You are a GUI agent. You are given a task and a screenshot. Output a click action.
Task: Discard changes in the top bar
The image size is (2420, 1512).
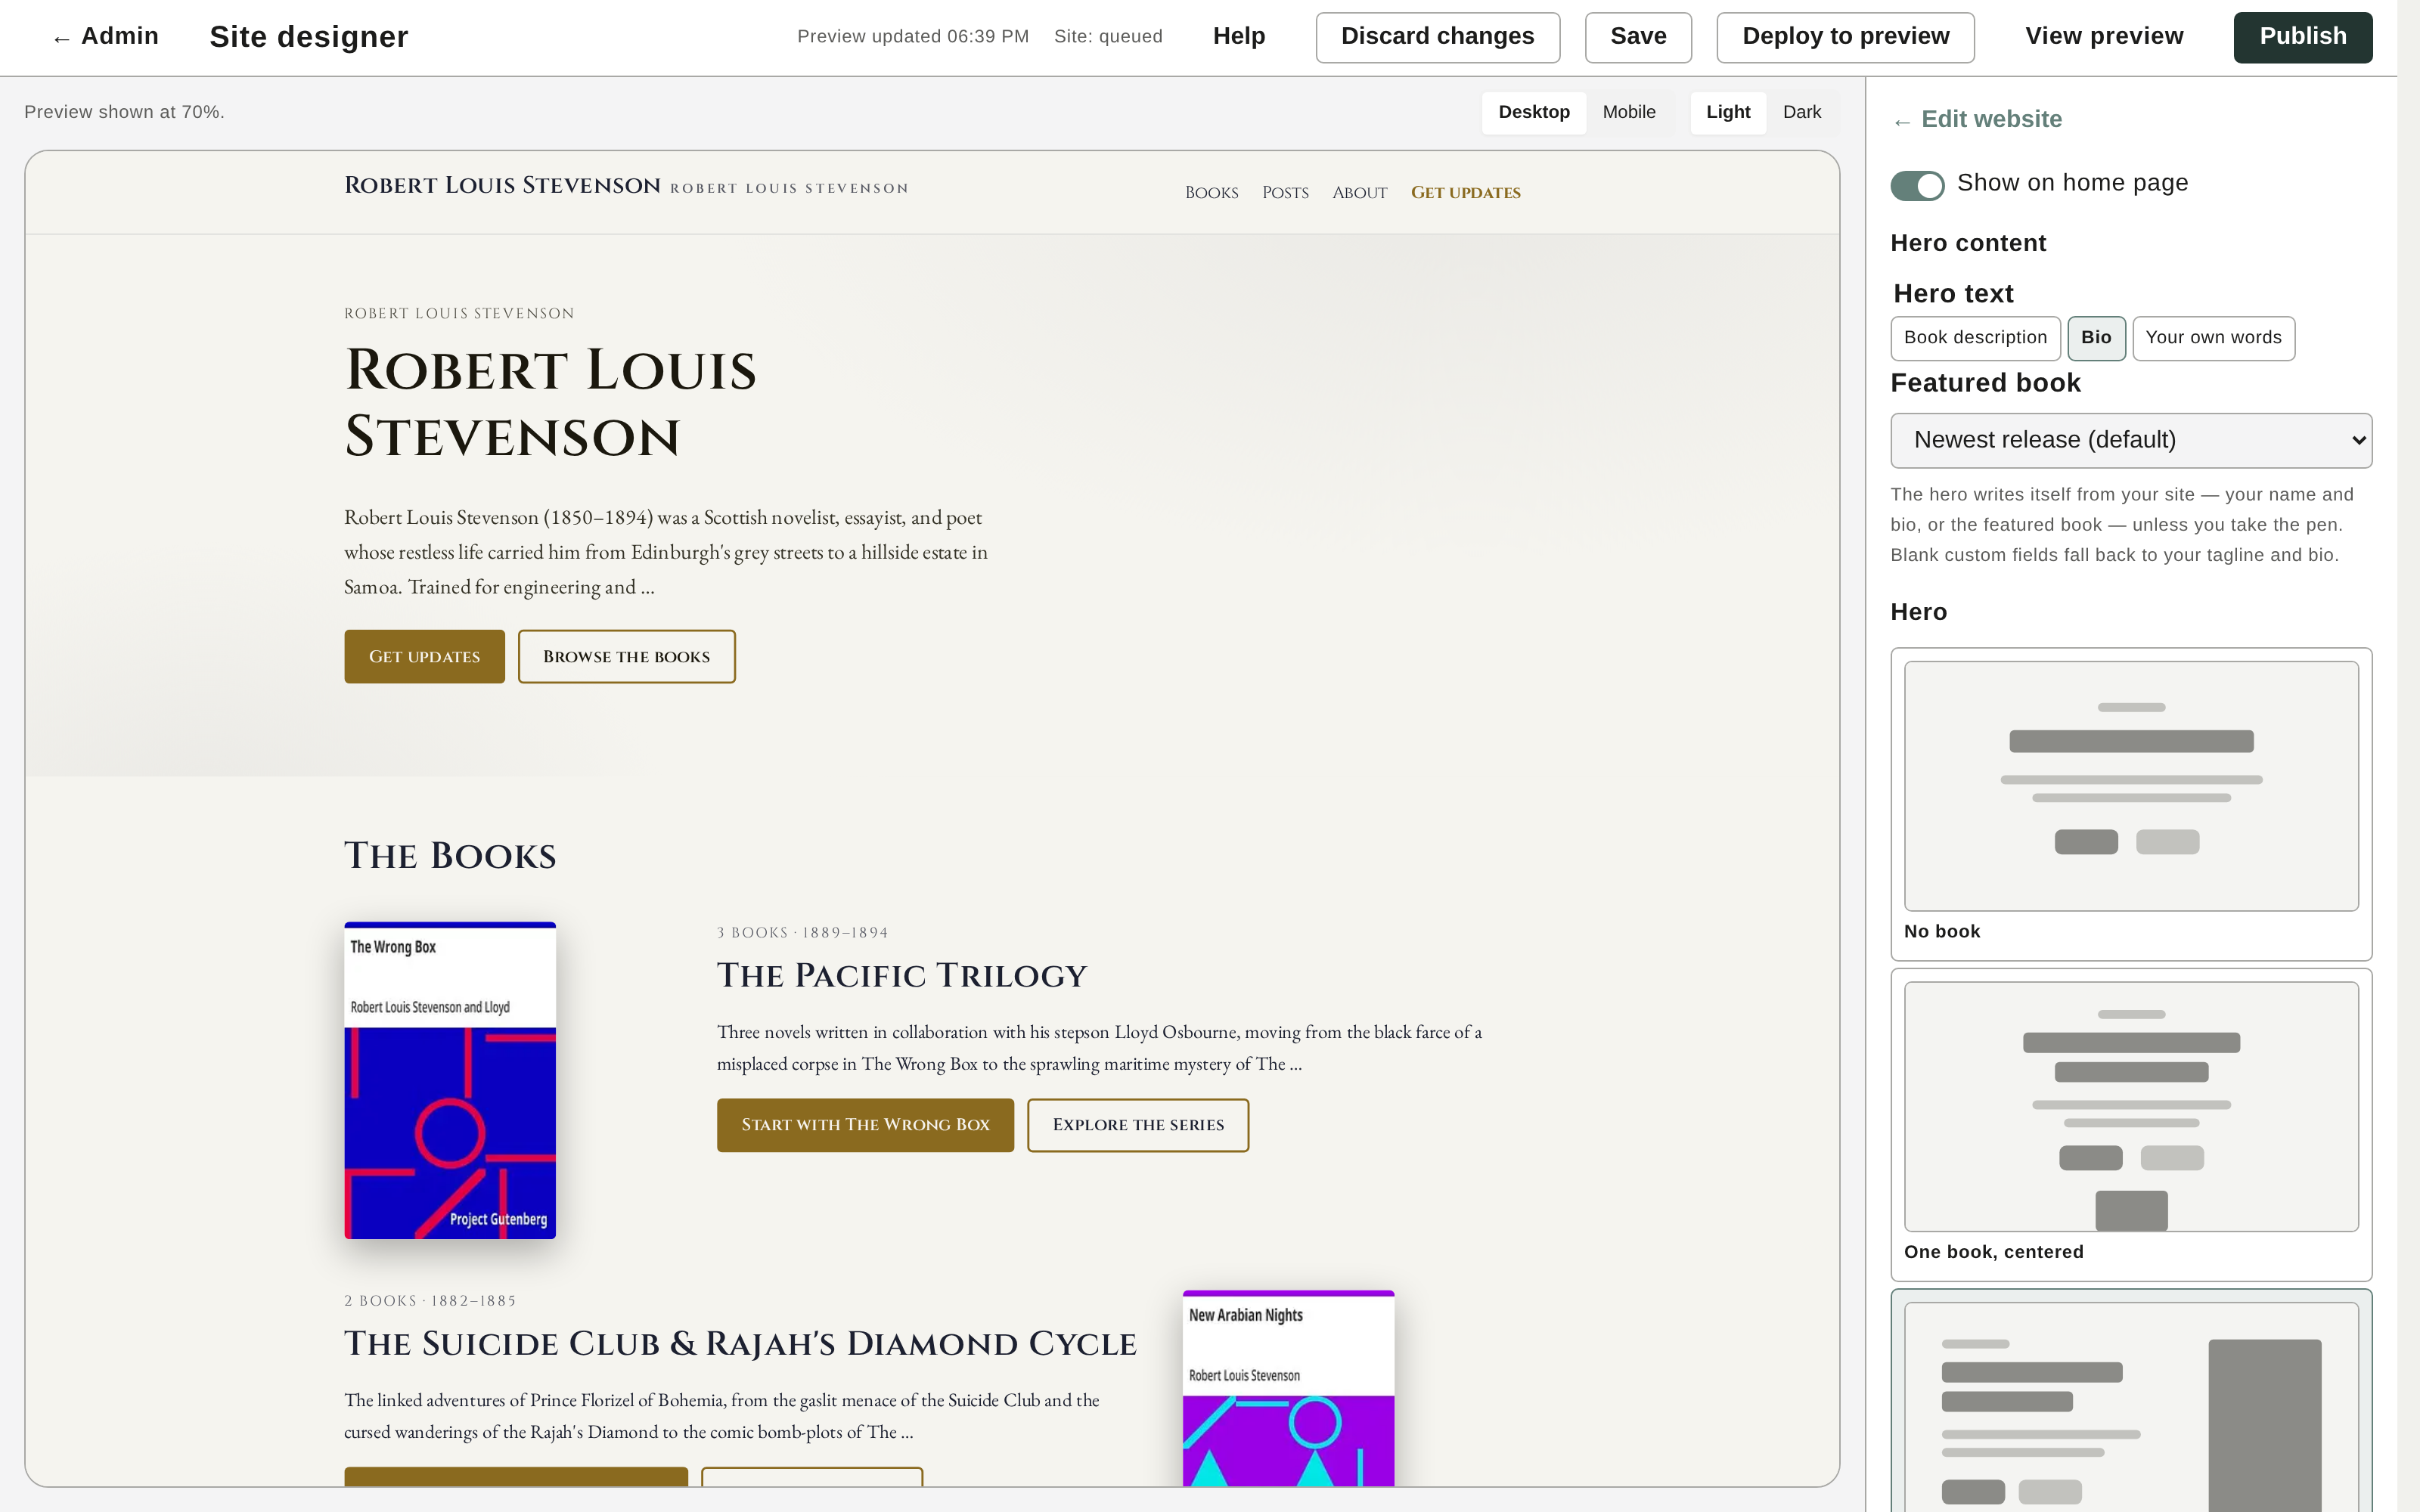[x=1437, y=37]
